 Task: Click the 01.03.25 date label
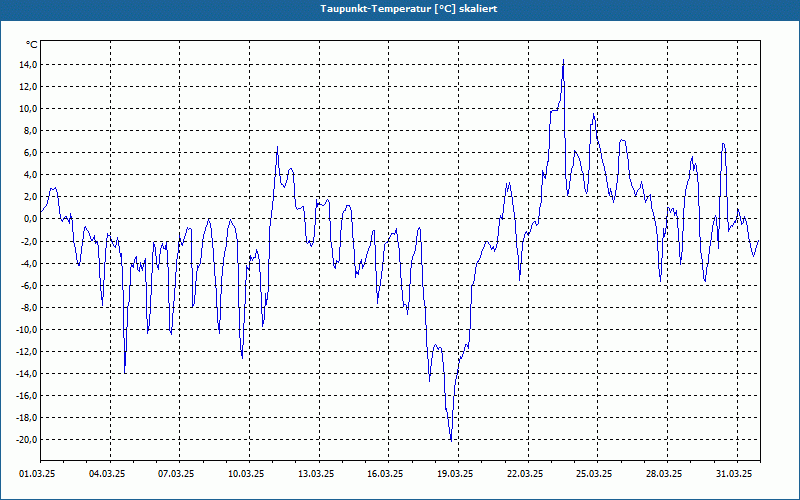pos(37,474)
